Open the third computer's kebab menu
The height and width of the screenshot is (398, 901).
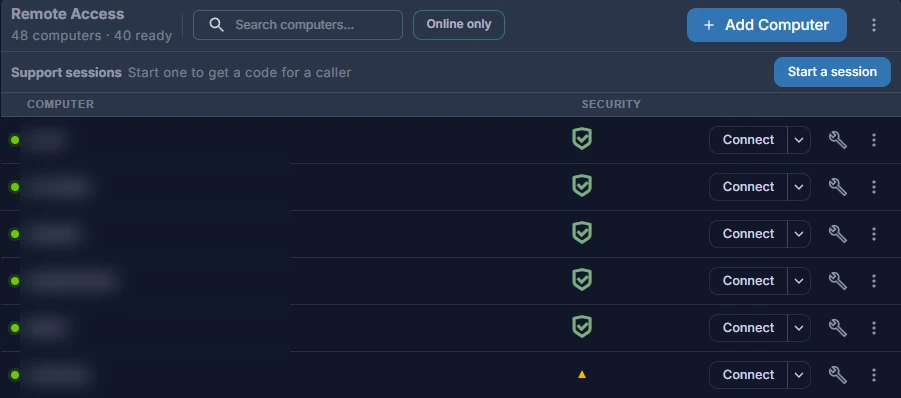coord(873,234)
